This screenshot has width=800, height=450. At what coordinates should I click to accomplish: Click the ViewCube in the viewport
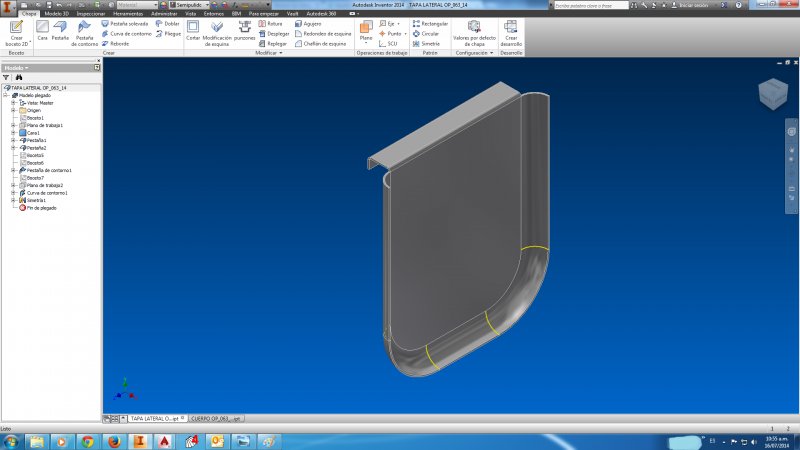pos(773,93)
